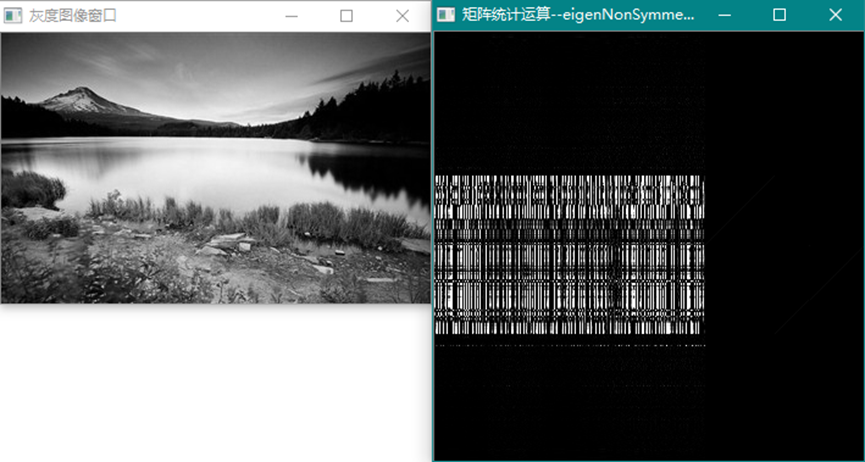The height and width of the screenshot is (462, 865).
Task: Click the 灰度图像窗口 title text
Action: 73,16
